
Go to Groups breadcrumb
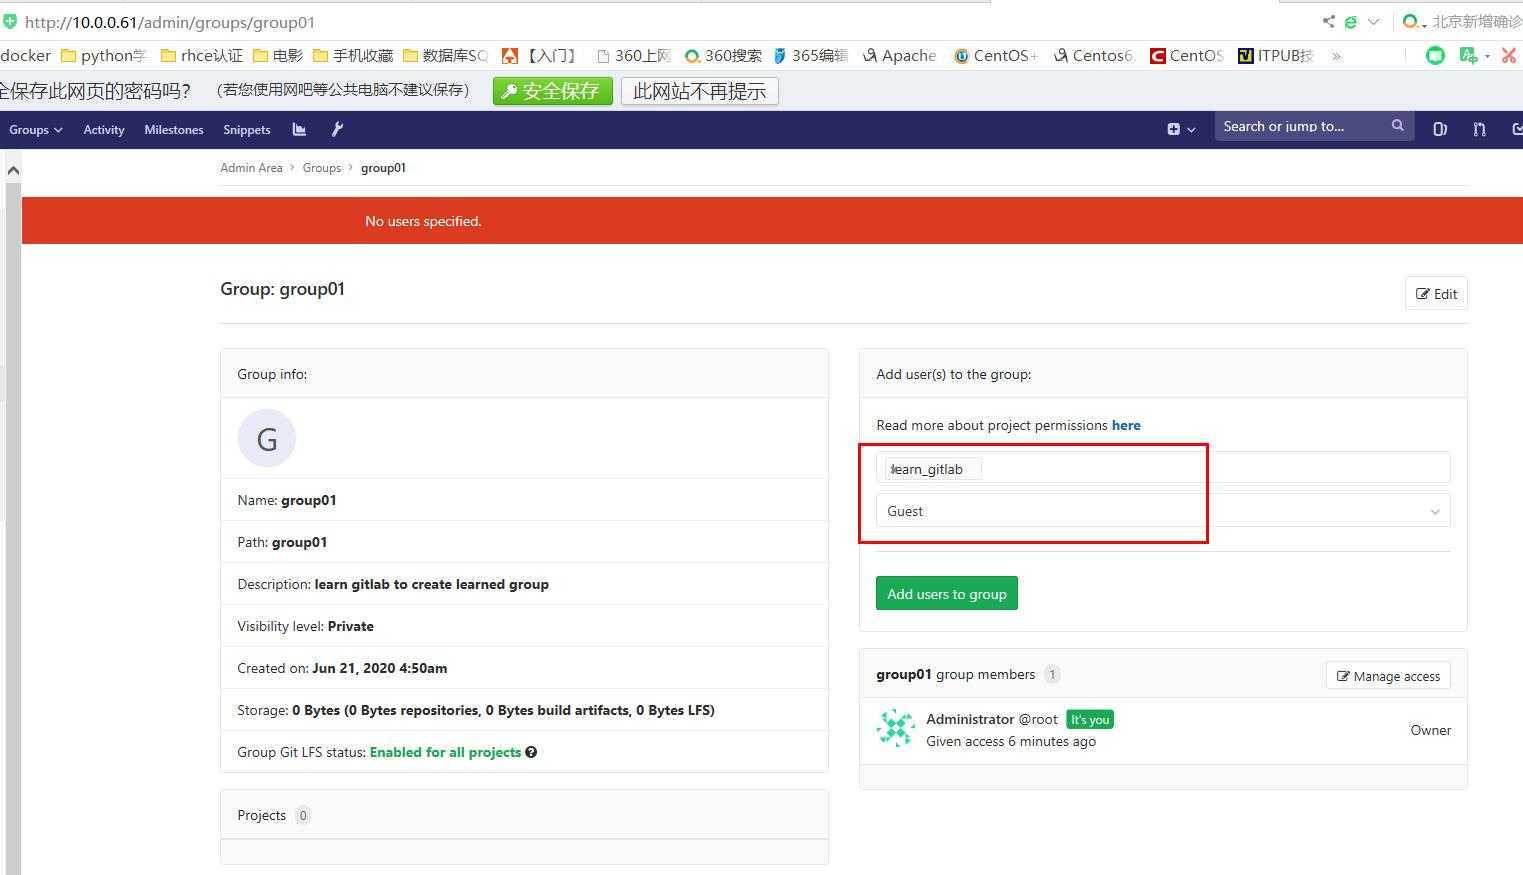pos(322,168)
